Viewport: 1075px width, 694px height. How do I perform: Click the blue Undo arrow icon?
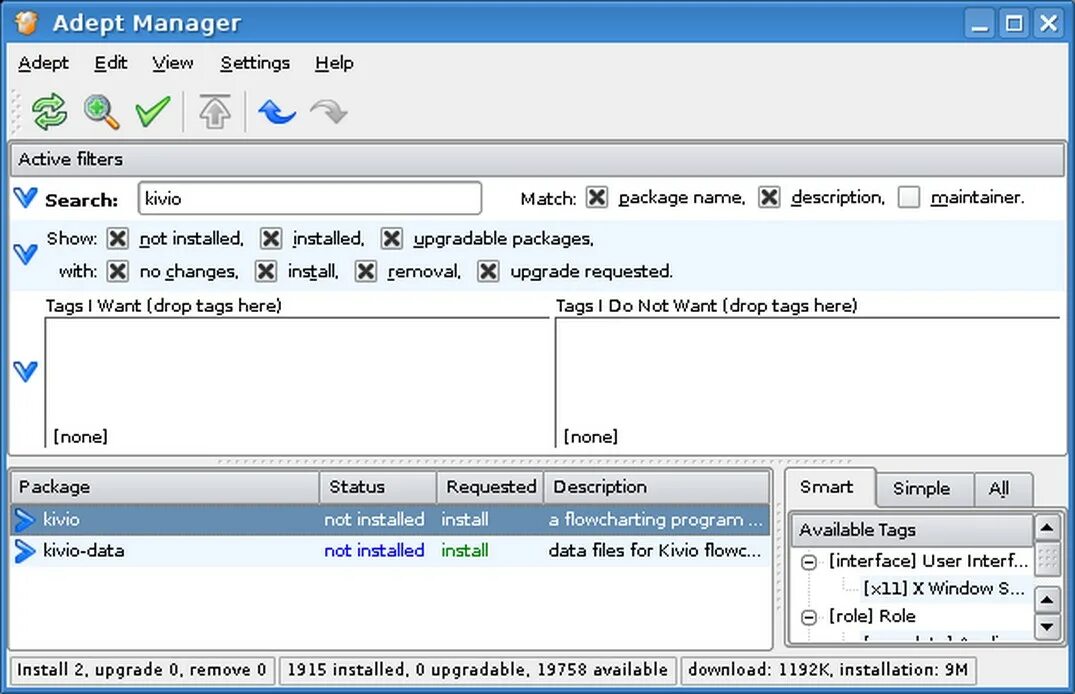tap(277, 112)
